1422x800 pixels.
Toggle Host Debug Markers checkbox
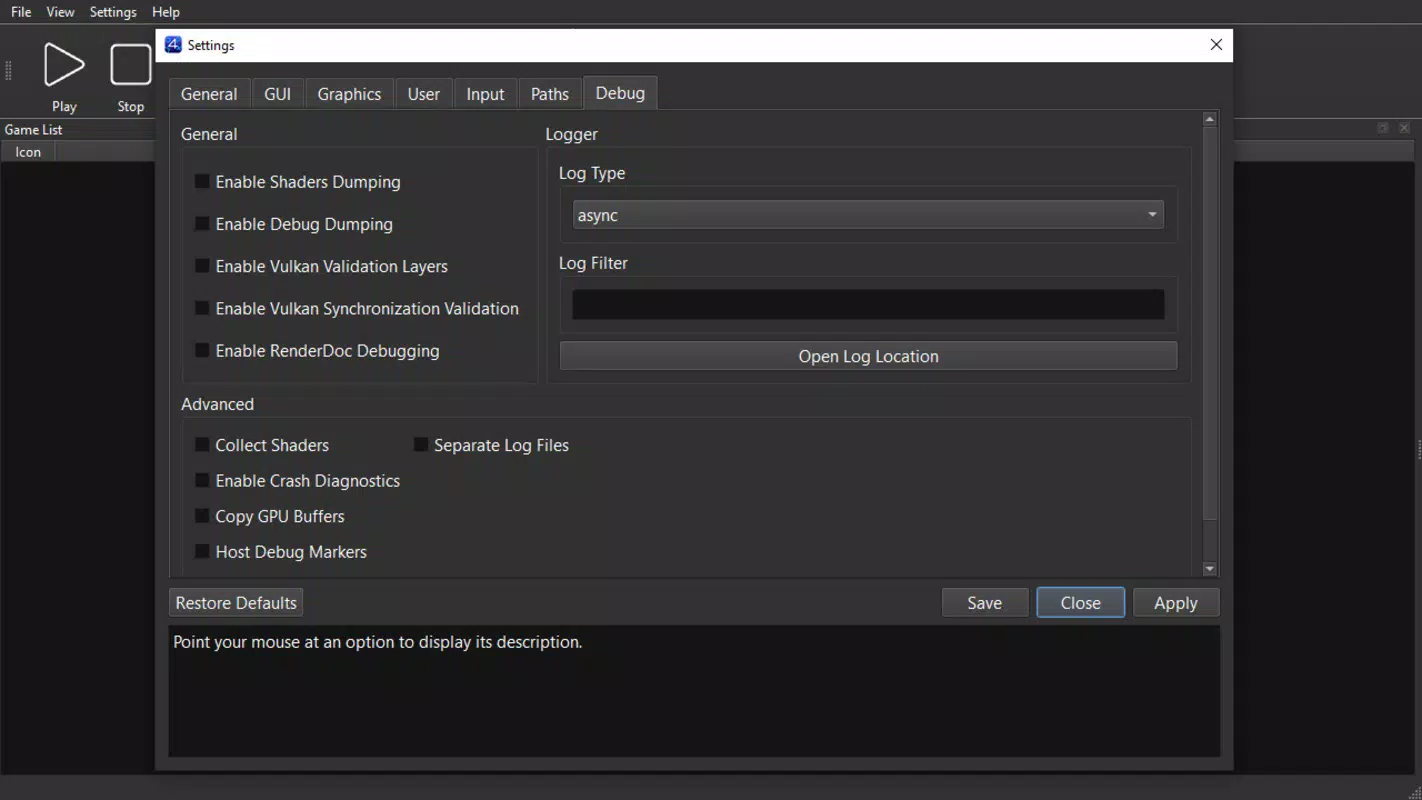[202, 551]
